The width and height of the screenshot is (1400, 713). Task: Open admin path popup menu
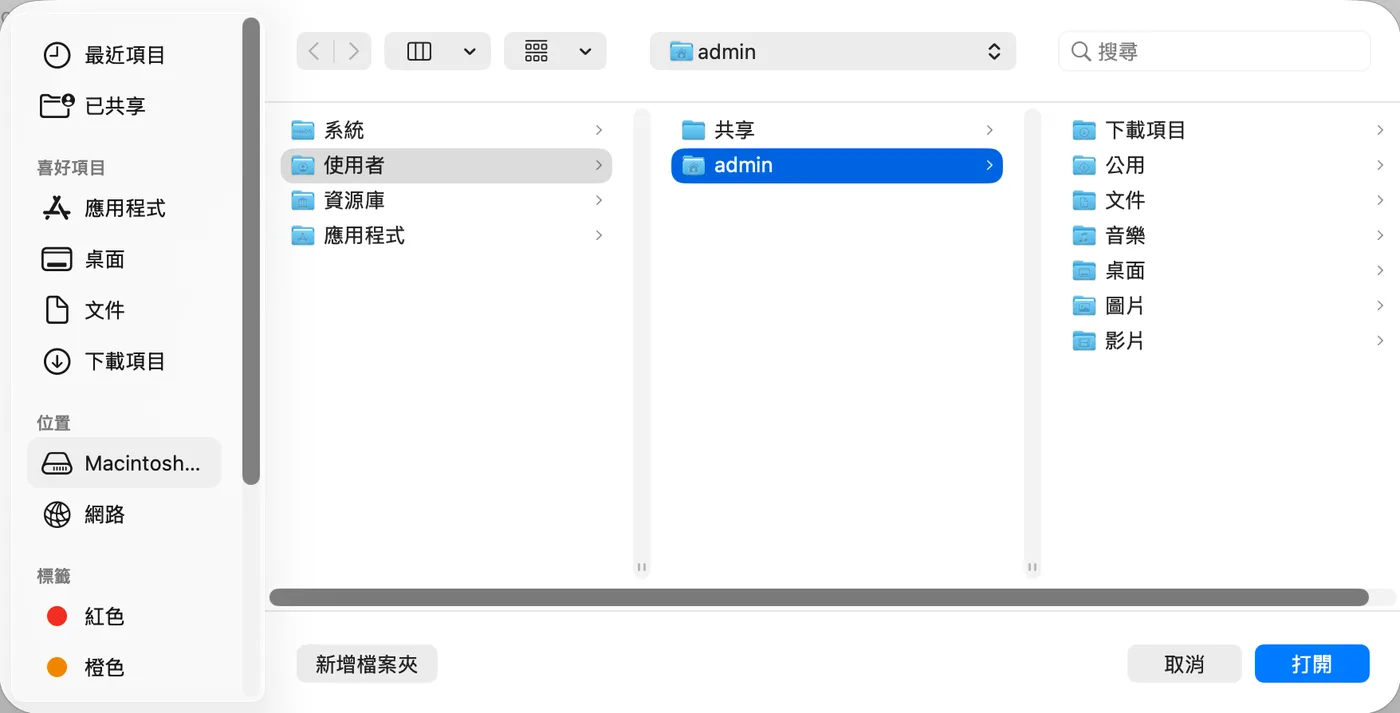[x=832, y=51]
